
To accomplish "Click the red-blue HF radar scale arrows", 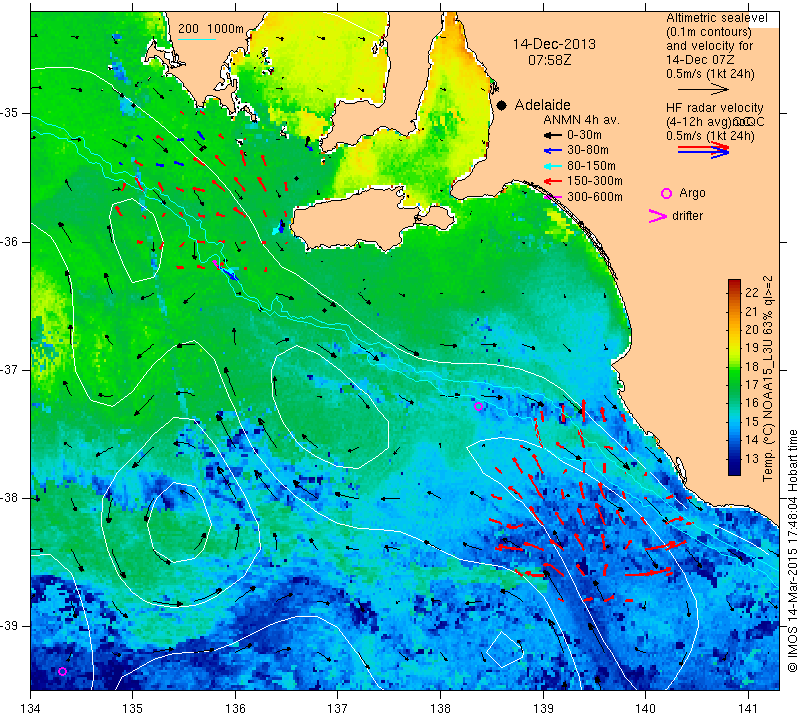I will coord(703,149).
